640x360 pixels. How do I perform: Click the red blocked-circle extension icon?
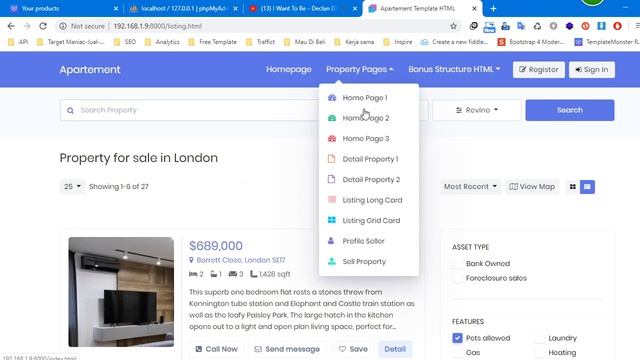point(585,26)
